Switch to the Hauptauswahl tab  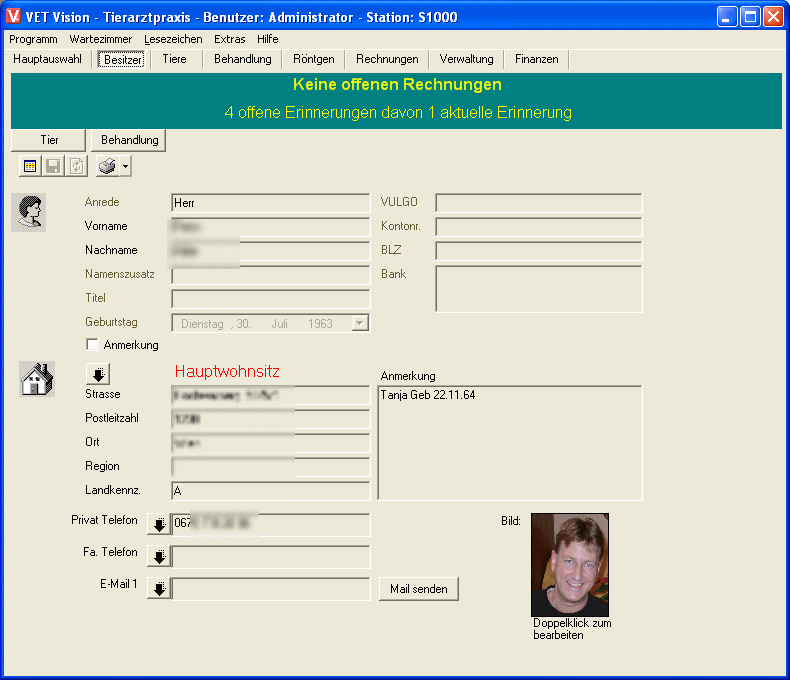[x=47, y=59]
